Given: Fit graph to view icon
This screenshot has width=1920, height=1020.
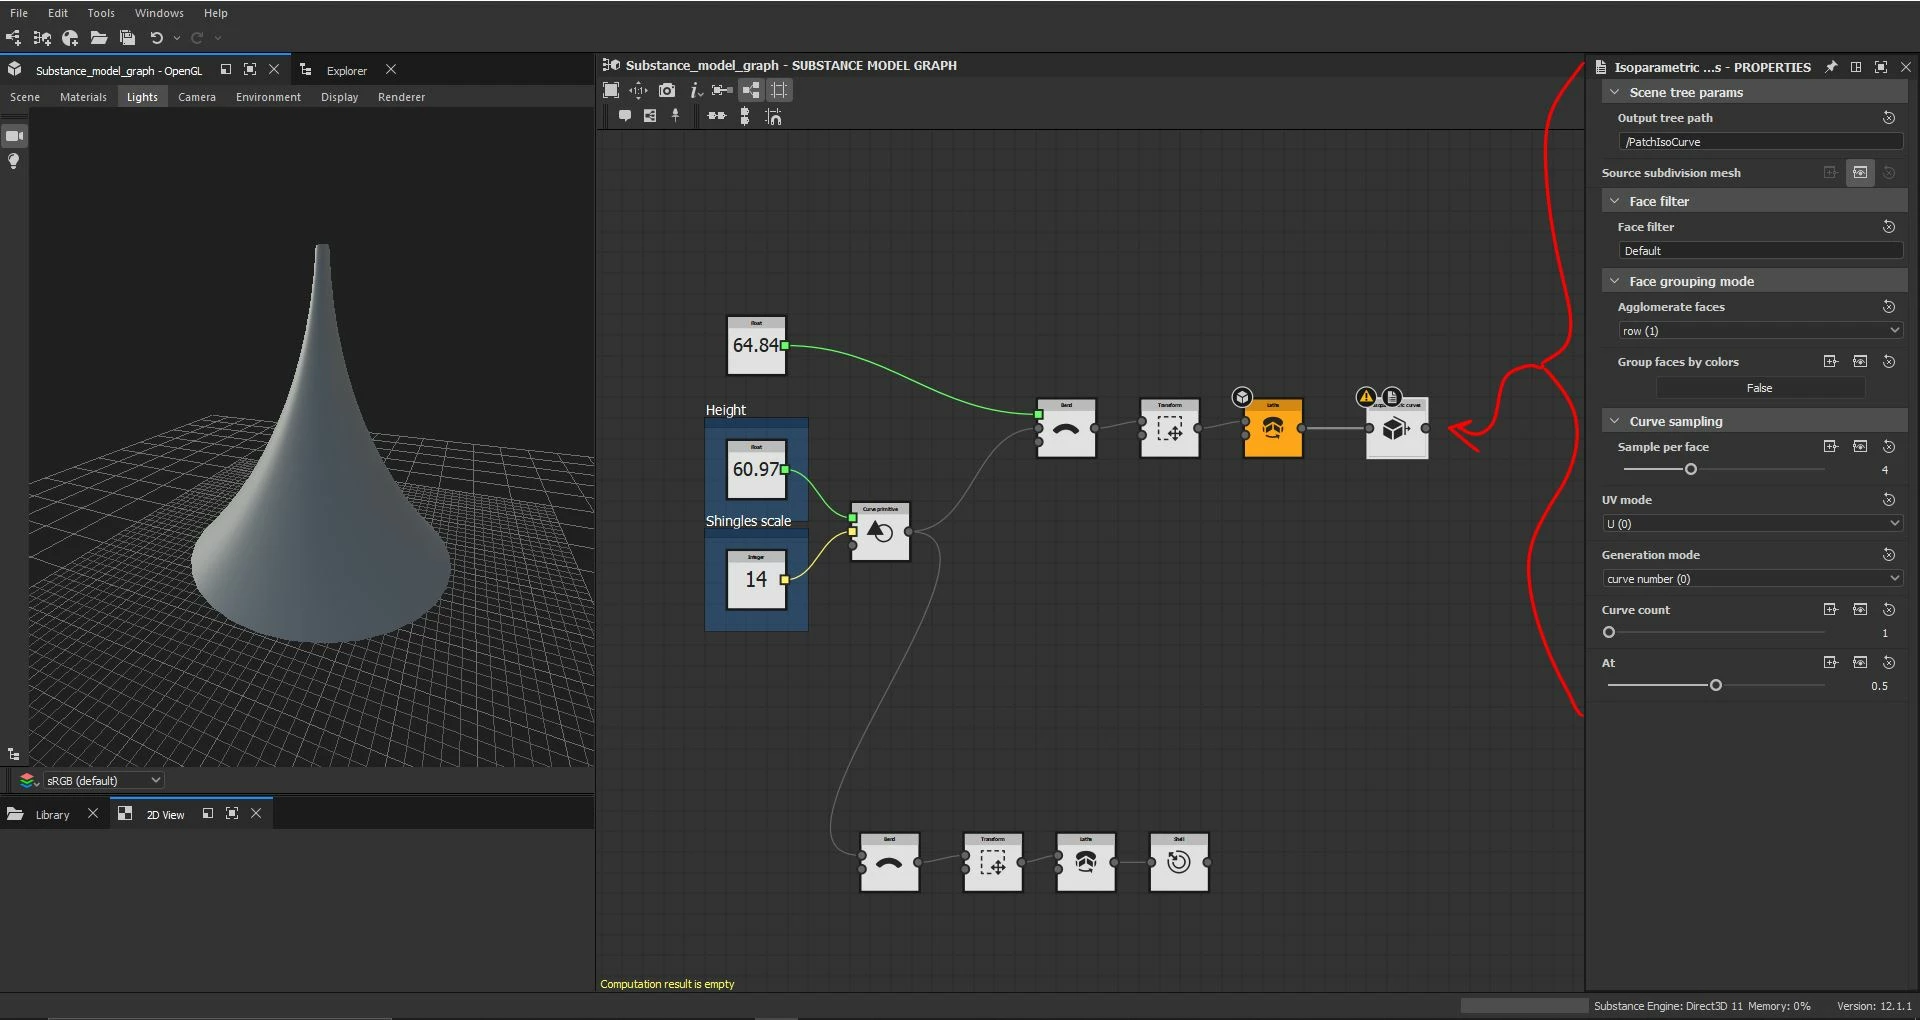Looking at the screenshot, I should point(611,90).
